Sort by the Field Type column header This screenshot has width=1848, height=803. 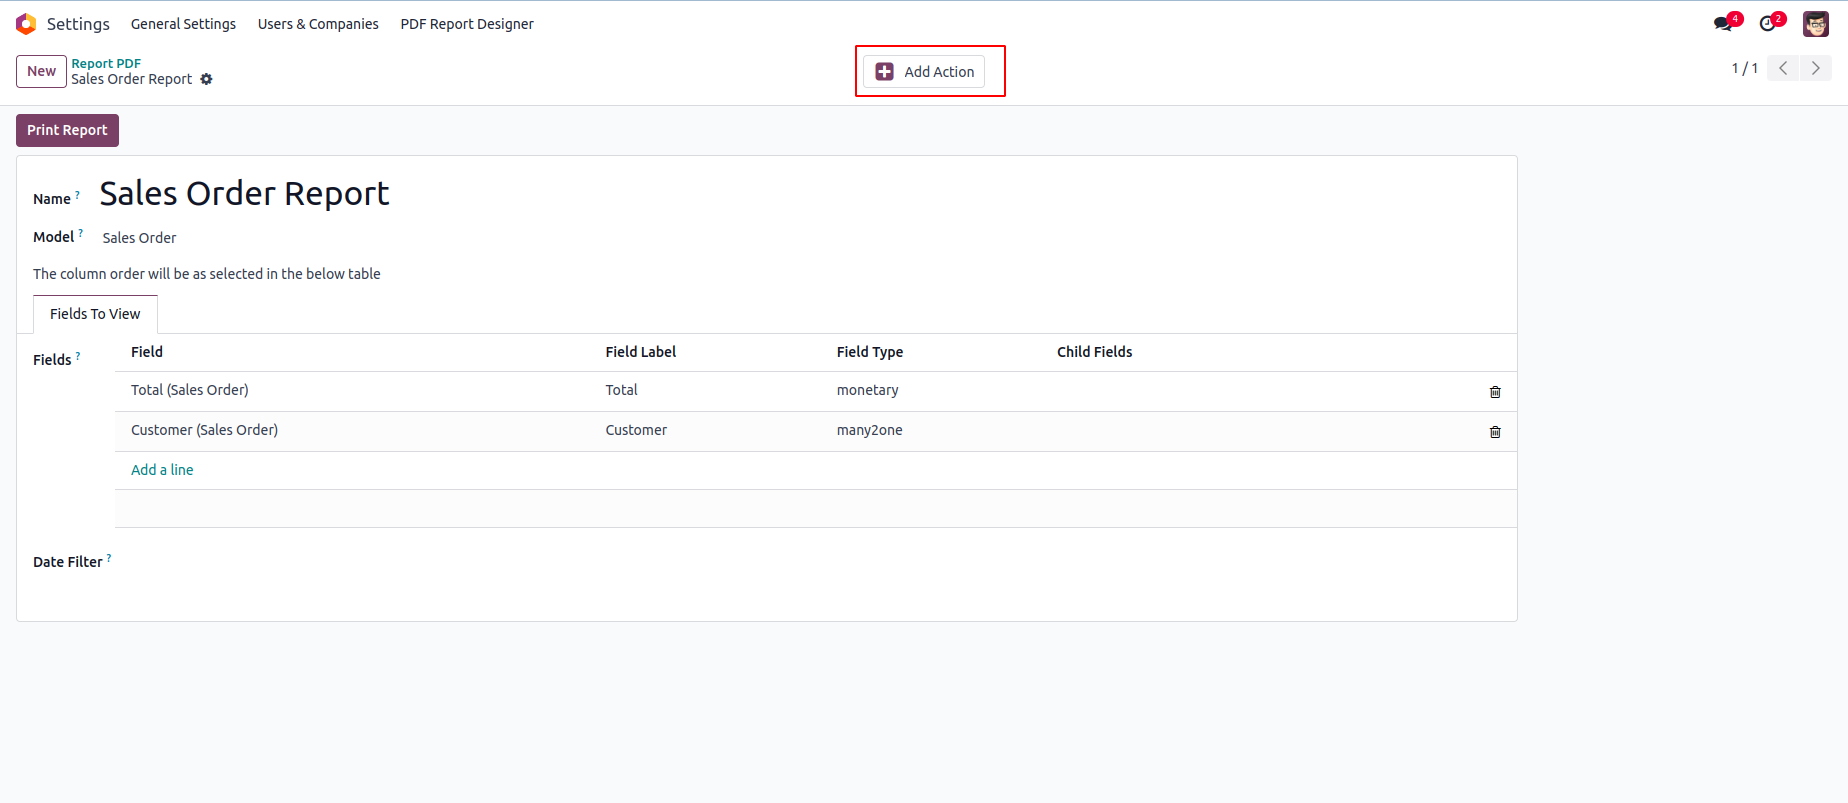tap(870, 352)
